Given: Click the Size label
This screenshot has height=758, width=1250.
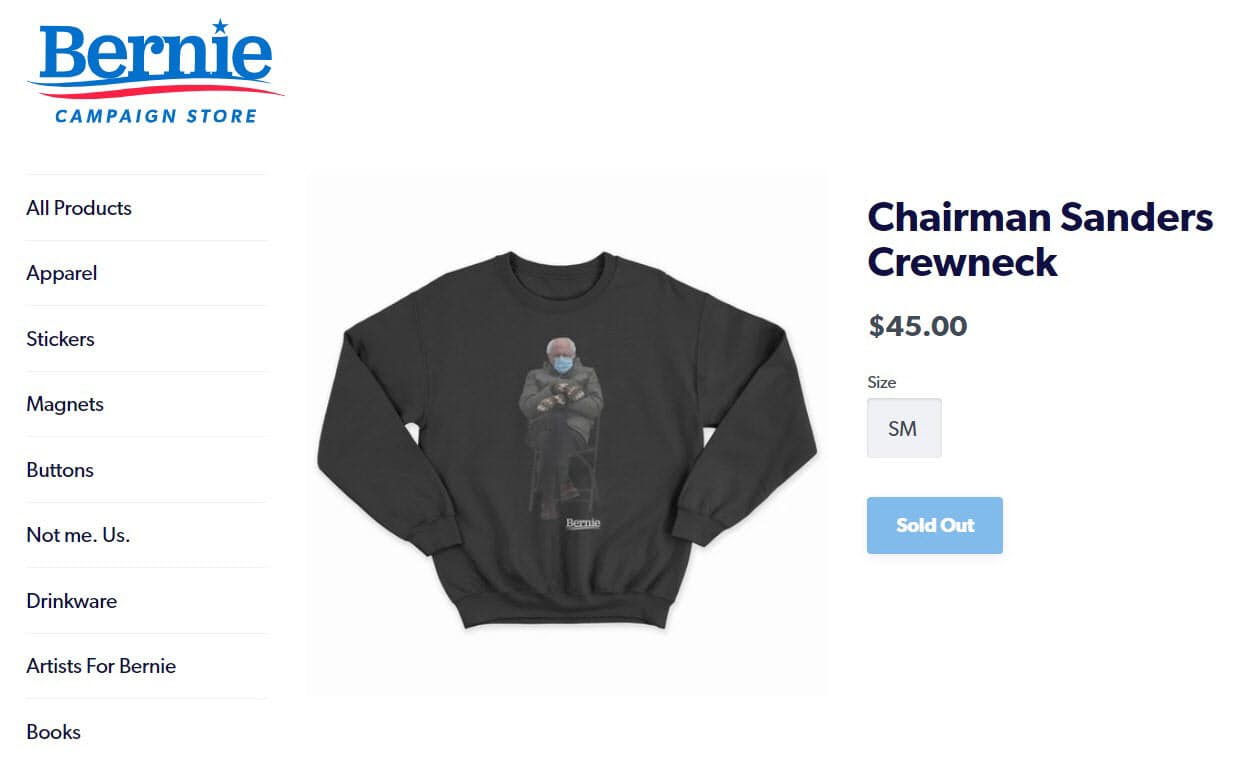Looking at the screenshot, I should click(882, 382).
